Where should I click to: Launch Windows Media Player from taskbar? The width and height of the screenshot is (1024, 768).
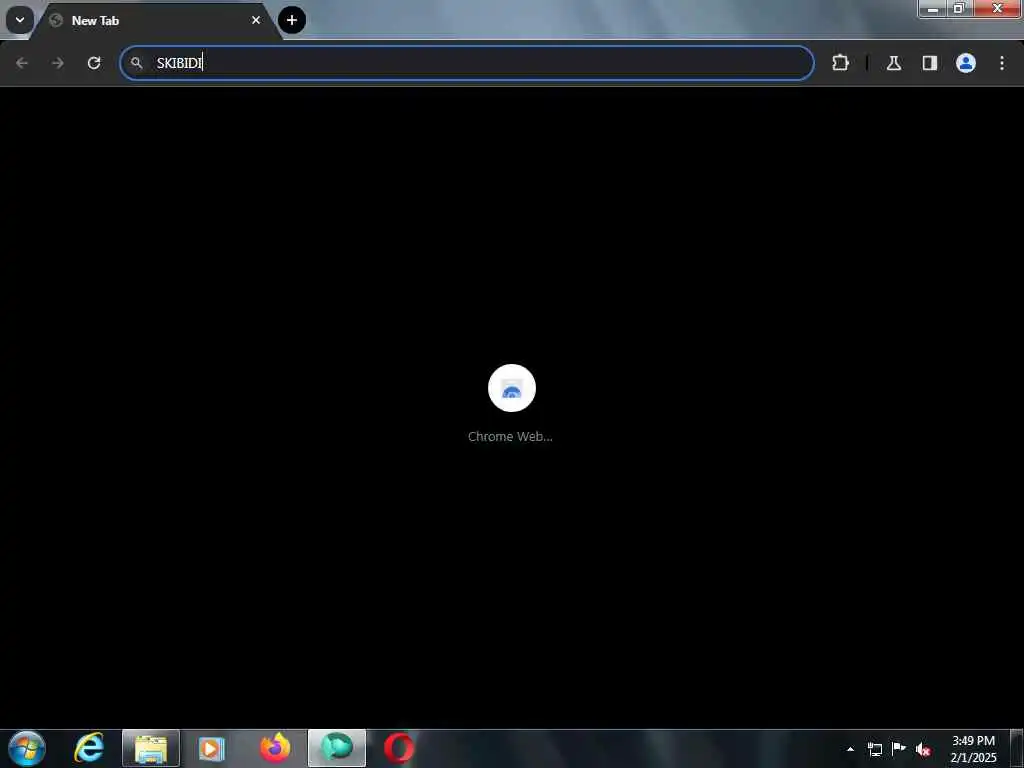tap(212, 748)
